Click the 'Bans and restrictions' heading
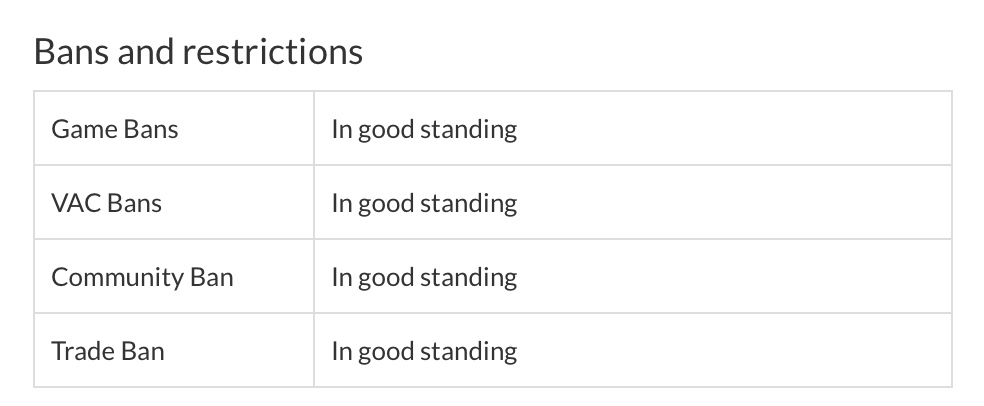Screen dimensions: 984x406 pyautogui.click(x=198, y=51)
